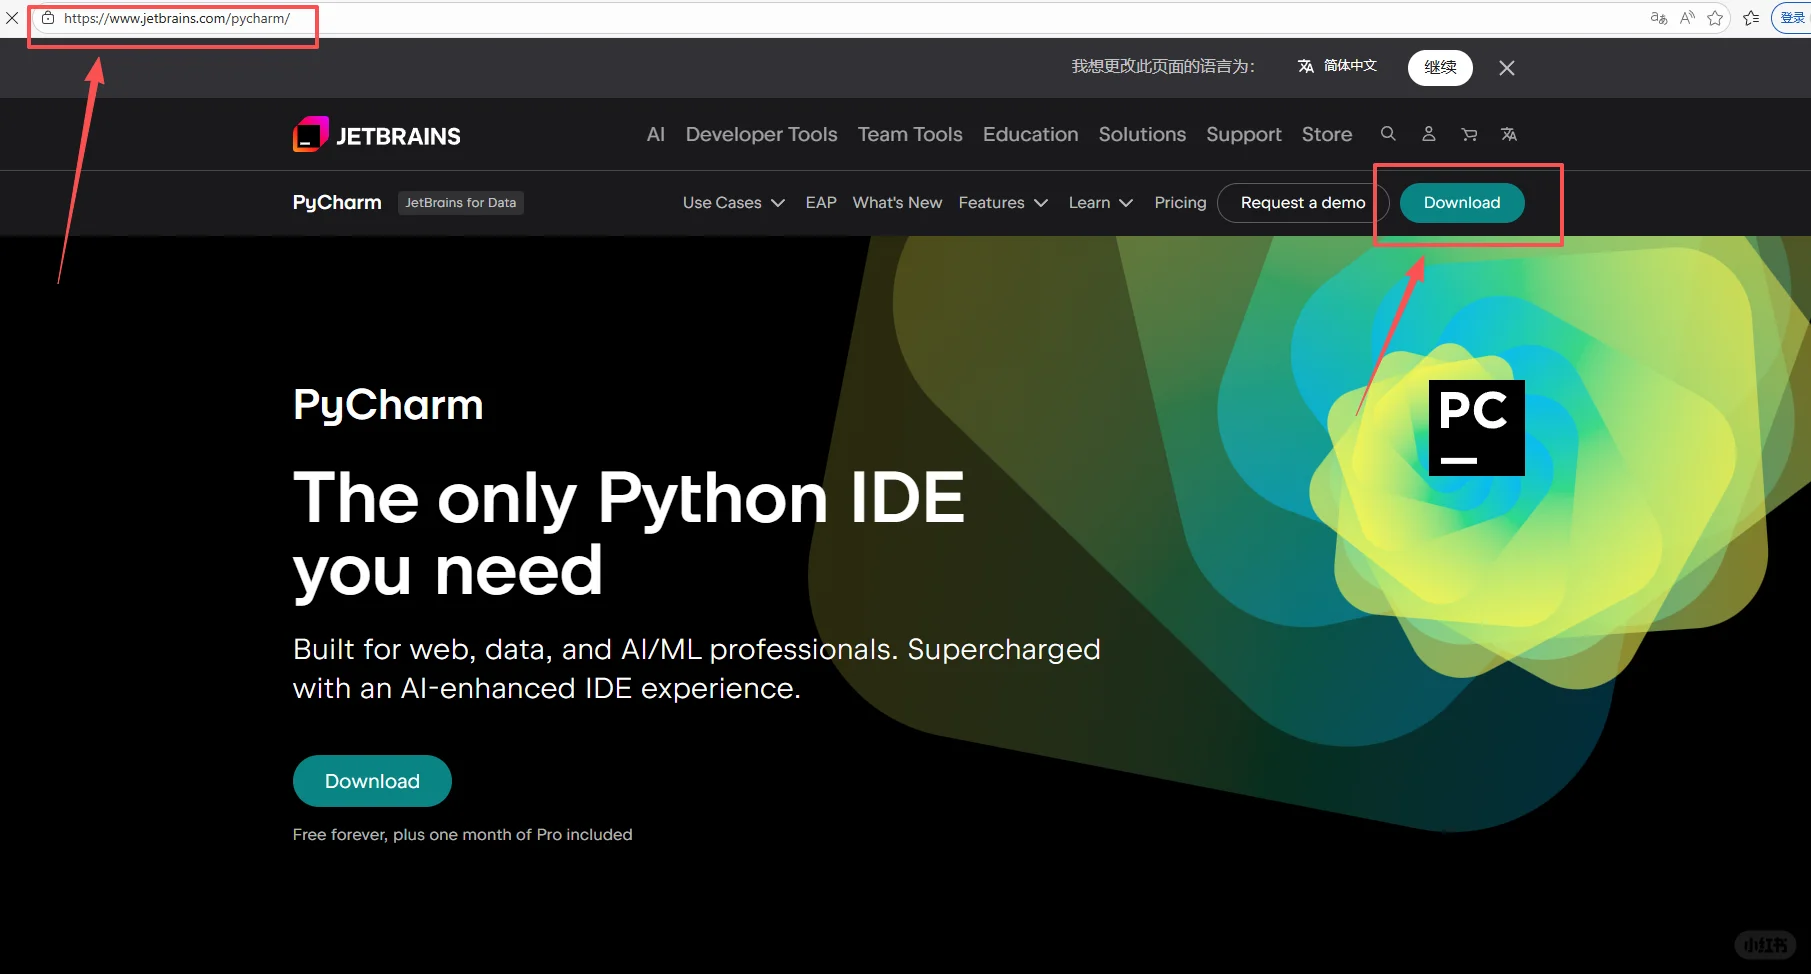Open the Pricing page link
This screenshot has width=1811, height=974.
click(1180, 203)
